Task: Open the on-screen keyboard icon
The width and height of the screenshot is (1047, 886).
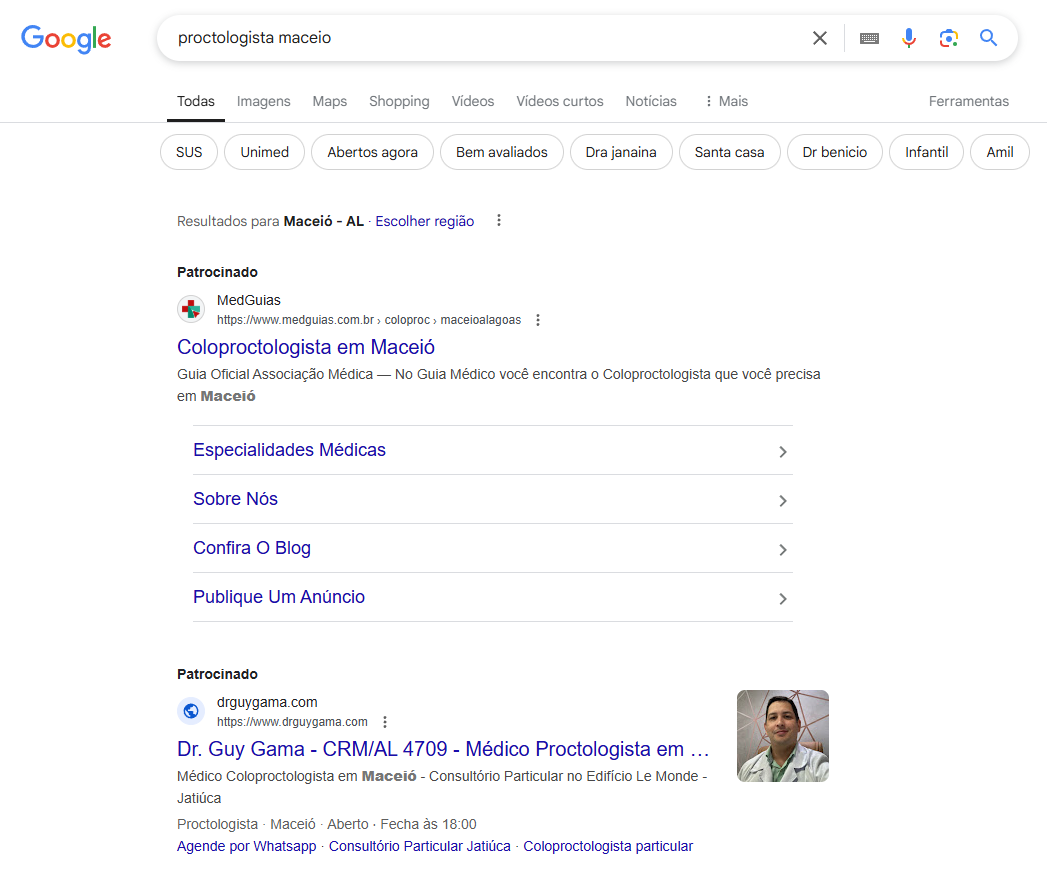Action: 869,38
